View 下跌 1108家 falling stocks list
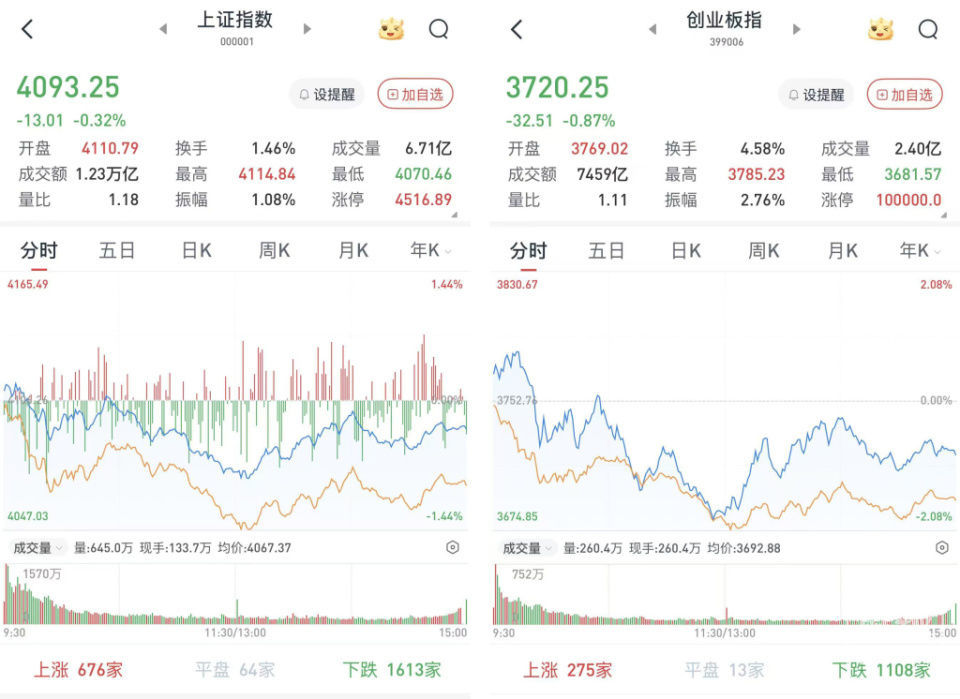 pyautogui.click(x=880, y=669)
